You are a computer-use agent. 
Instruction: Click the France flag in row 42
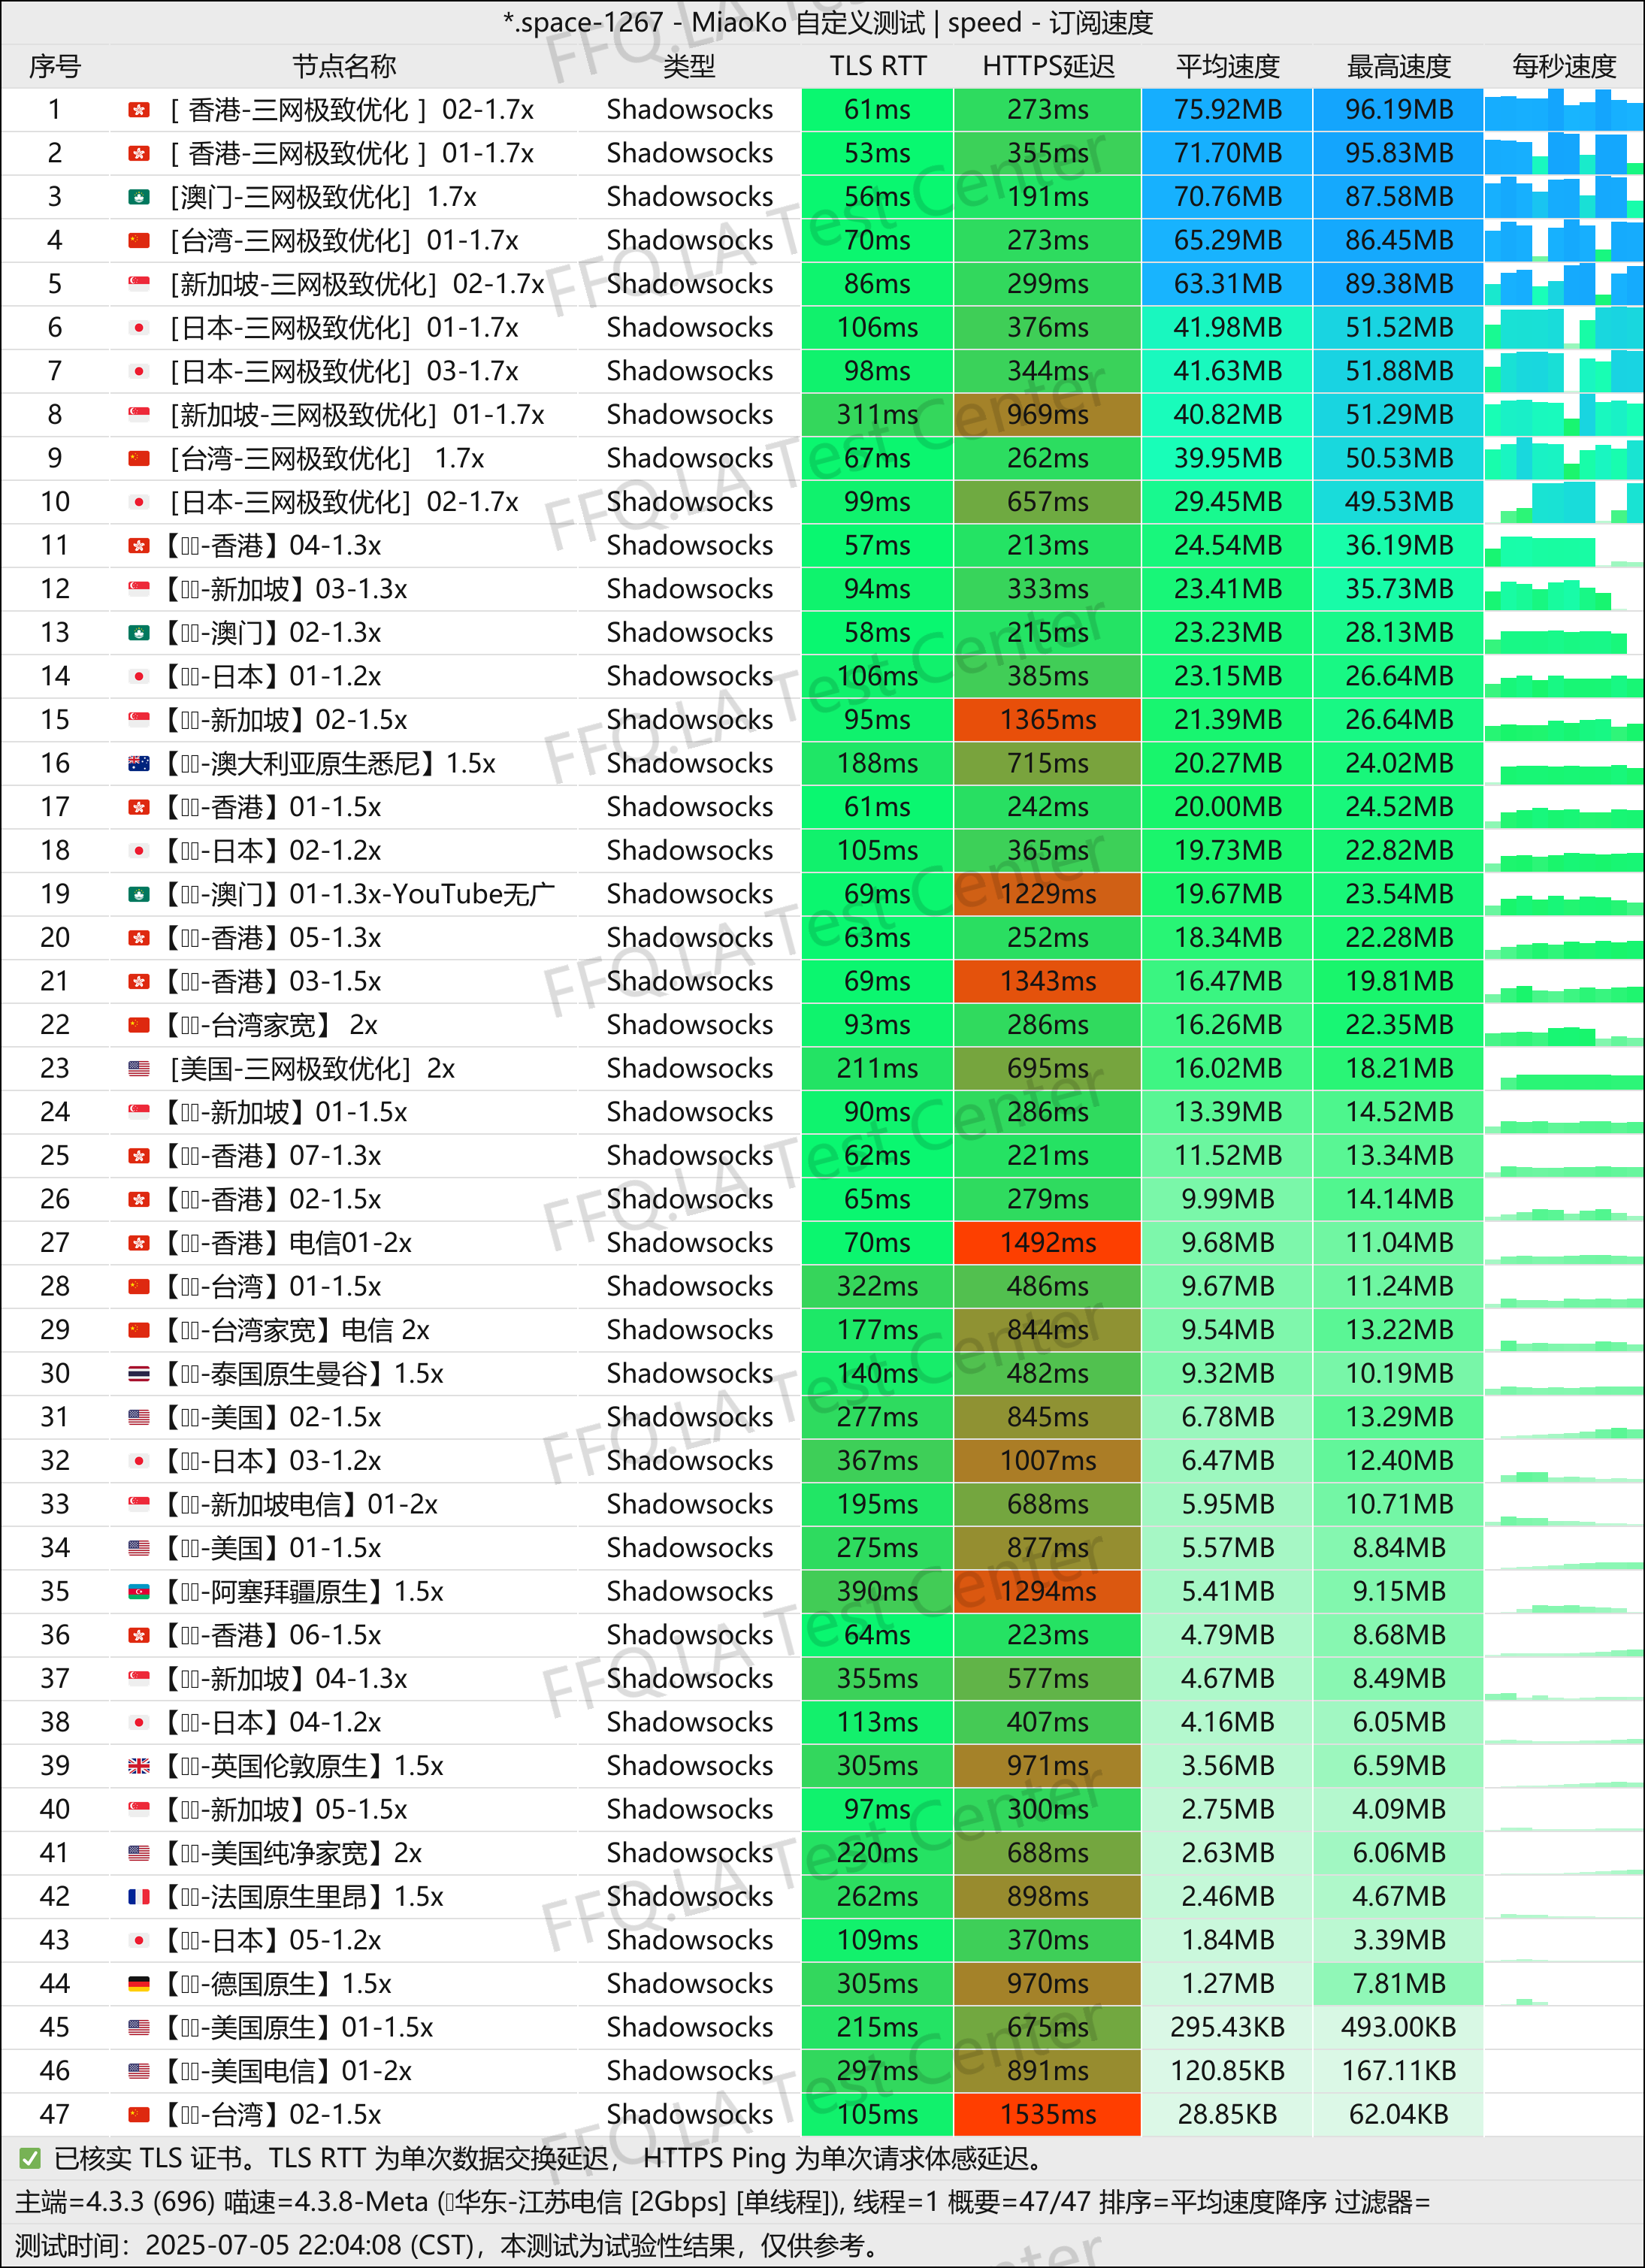click(139, 1897)
